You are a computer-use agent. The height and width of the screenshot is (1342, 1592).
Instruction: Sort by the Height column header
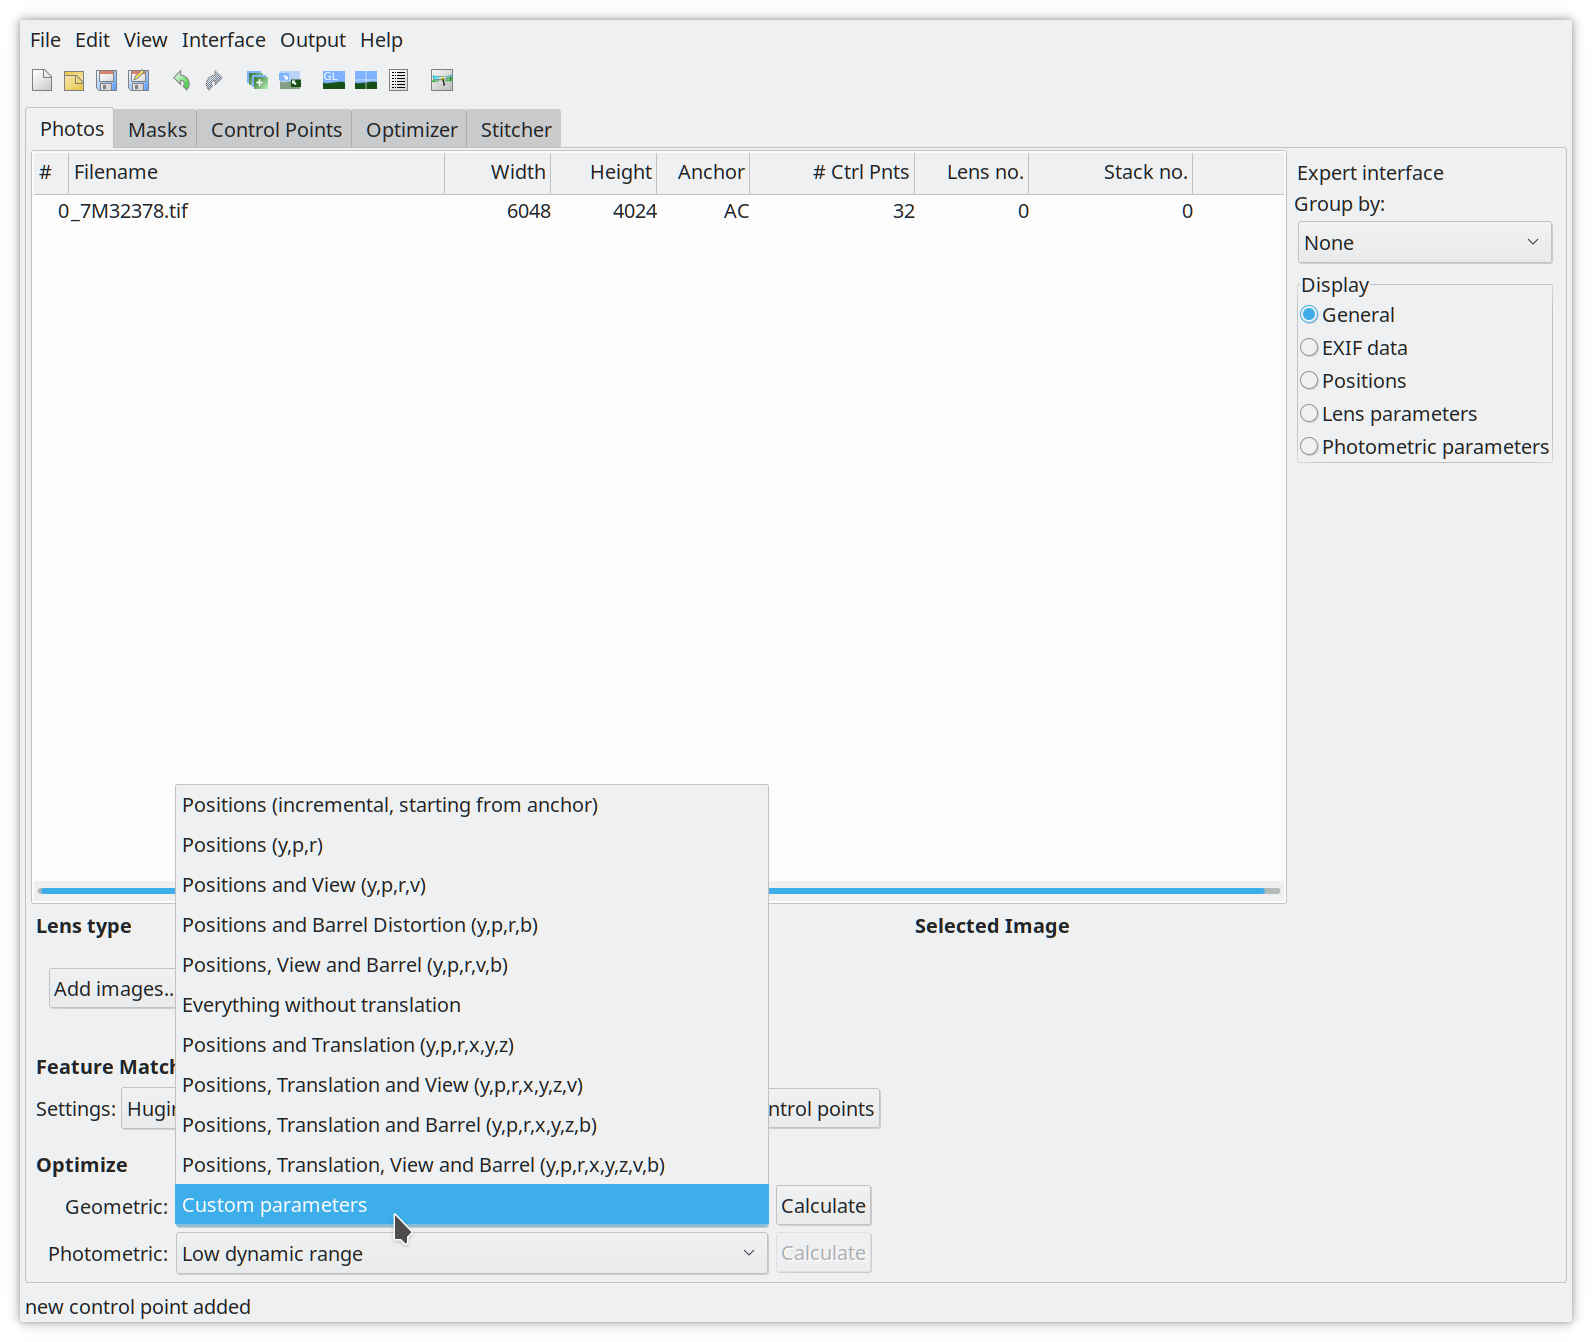[x=604, y=172]
